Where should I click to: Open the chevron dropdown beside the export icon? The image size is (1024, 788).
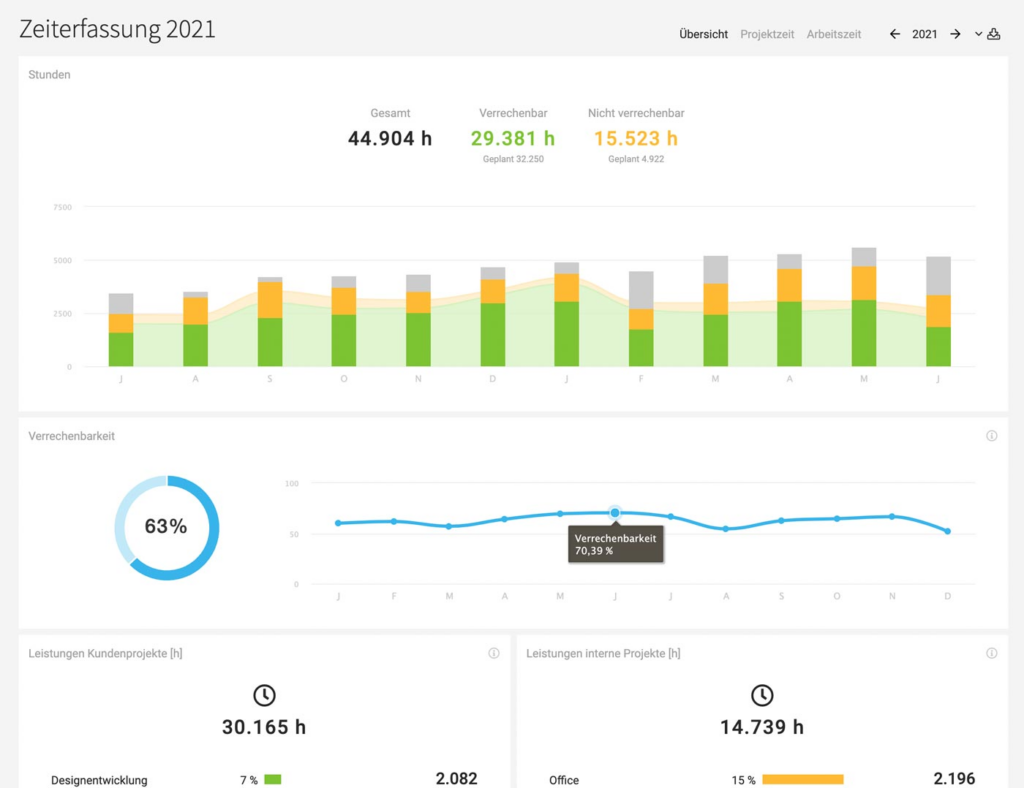pos(978,34)
